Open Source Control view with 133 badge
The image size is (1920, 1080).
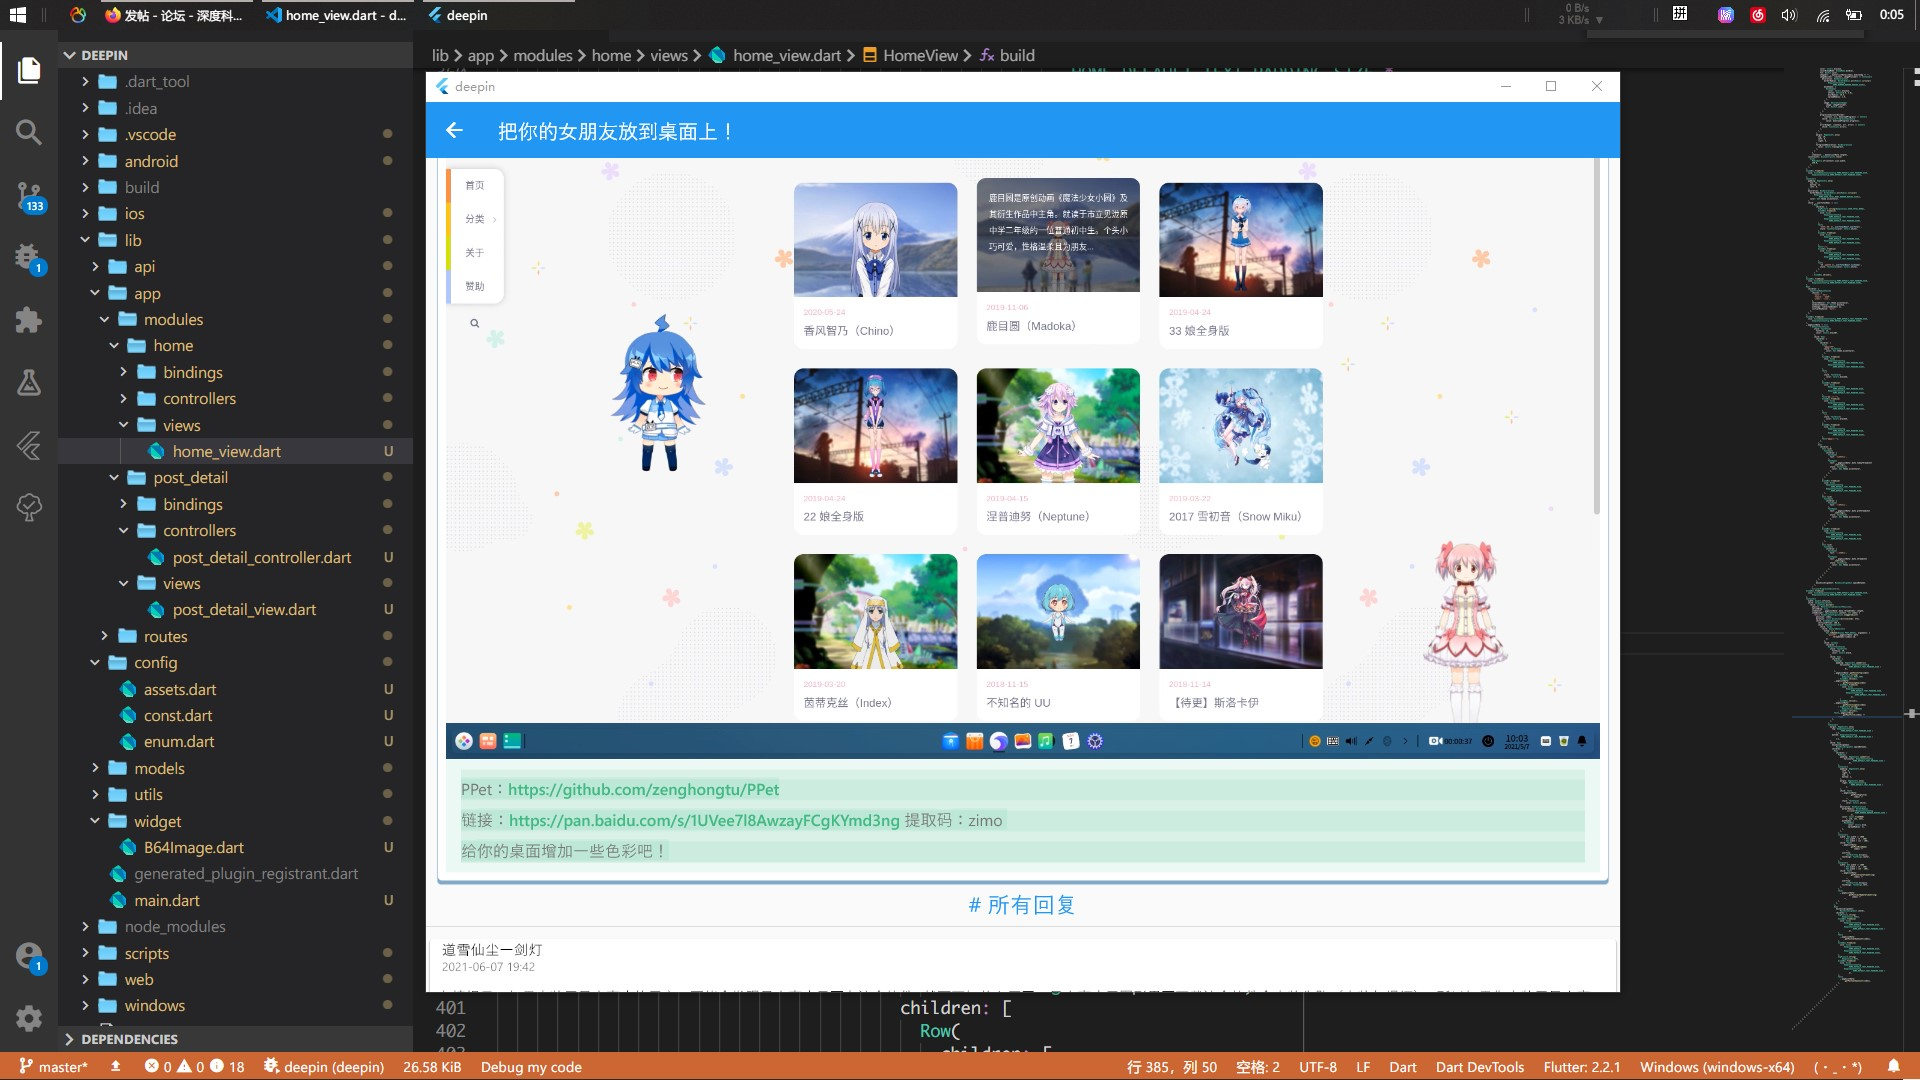pyautogui.click(x=29, y=195)
